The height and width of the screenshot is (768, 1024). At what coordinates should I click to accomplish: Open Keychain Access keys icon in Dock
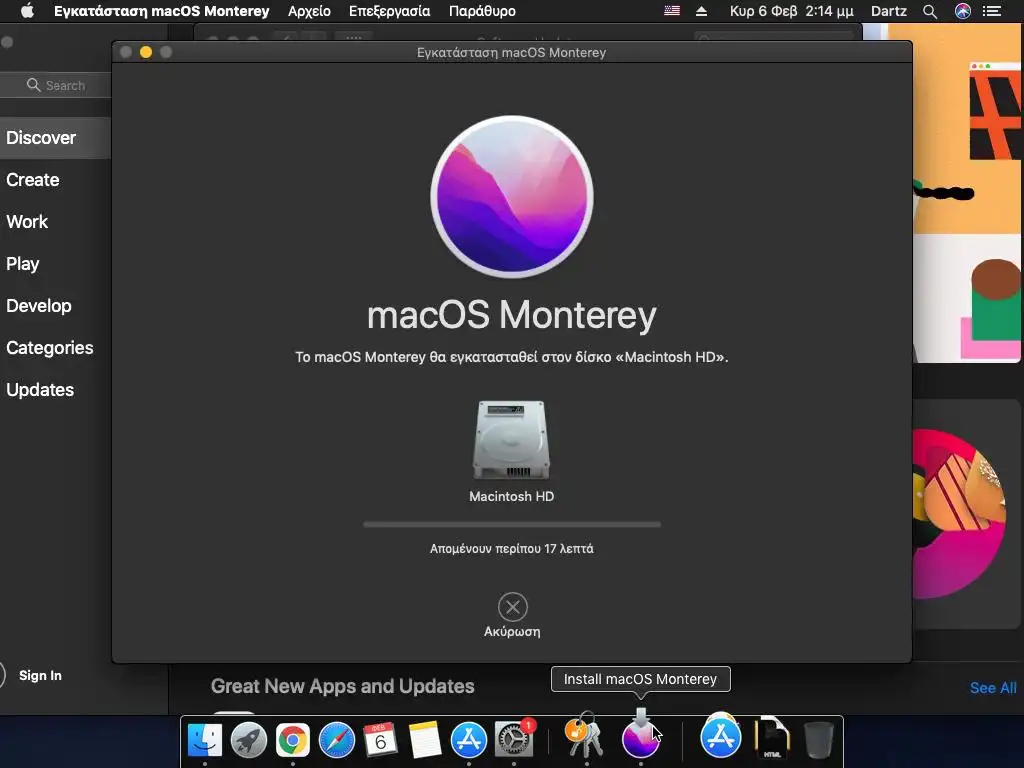(x=583, y=736)
